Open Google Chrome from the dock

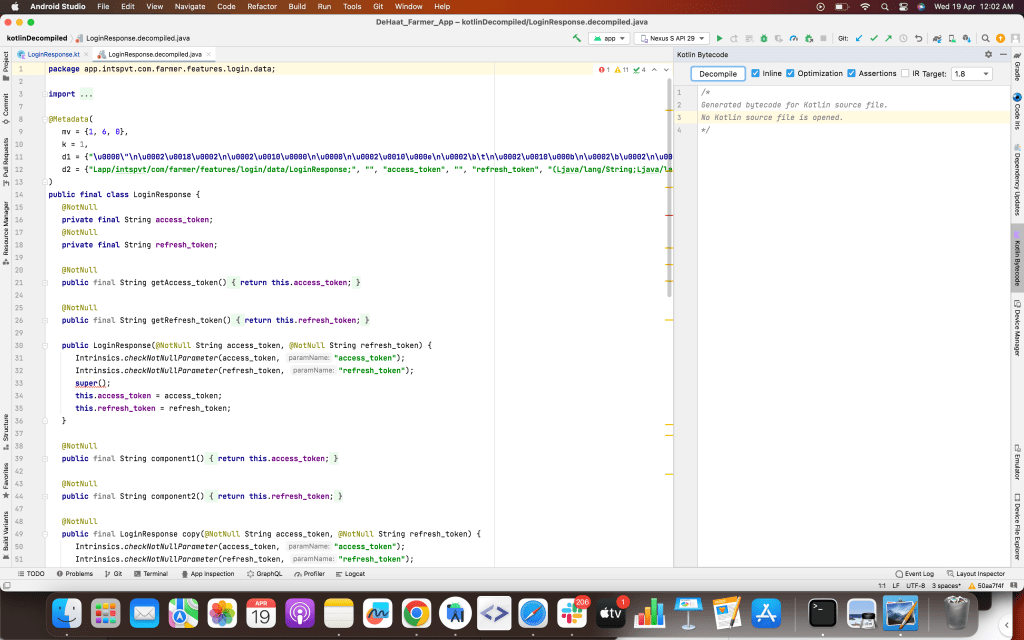pos(416,611)
